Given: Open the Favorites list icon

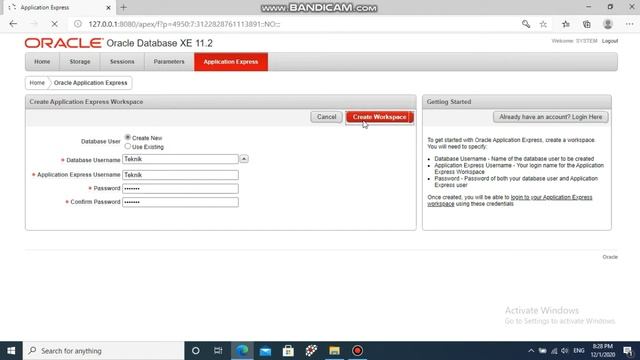Looking at the screenshot, I should 566,24.
